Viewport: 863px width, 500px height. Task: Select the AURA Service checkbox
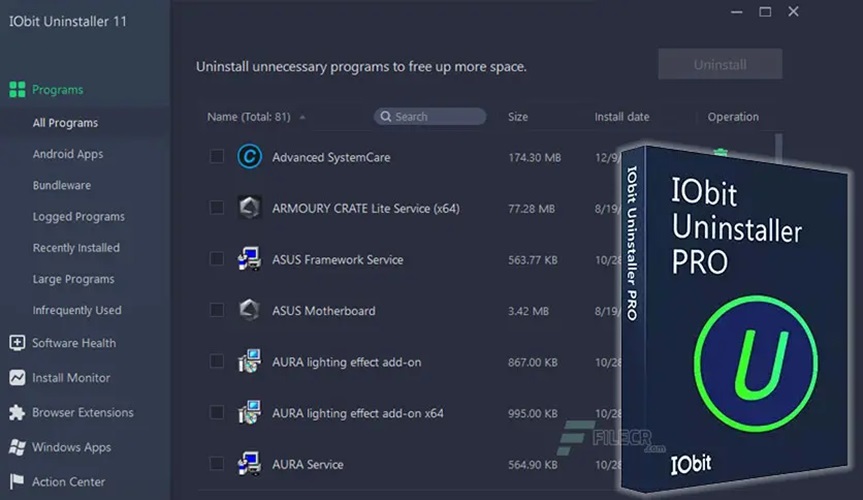tap(217, 464)
